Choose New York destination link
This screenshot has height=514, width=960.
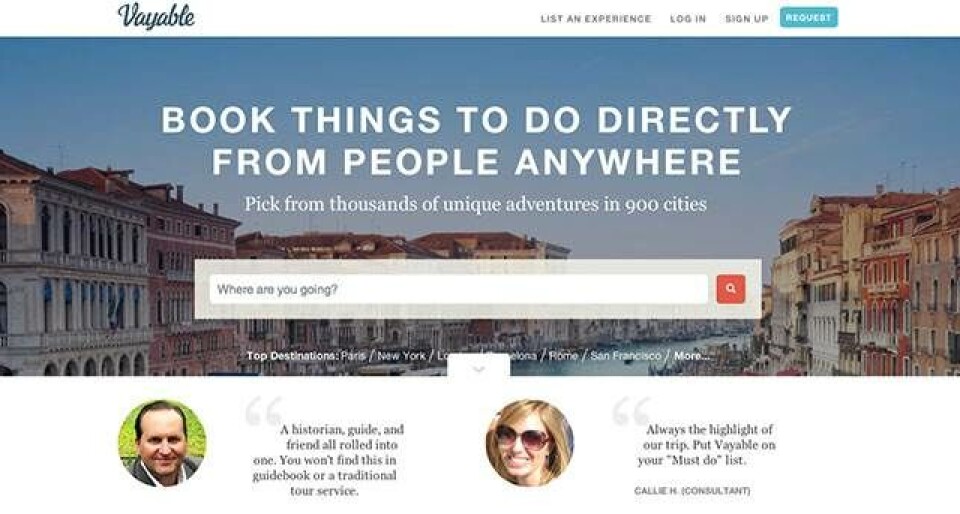402,356
